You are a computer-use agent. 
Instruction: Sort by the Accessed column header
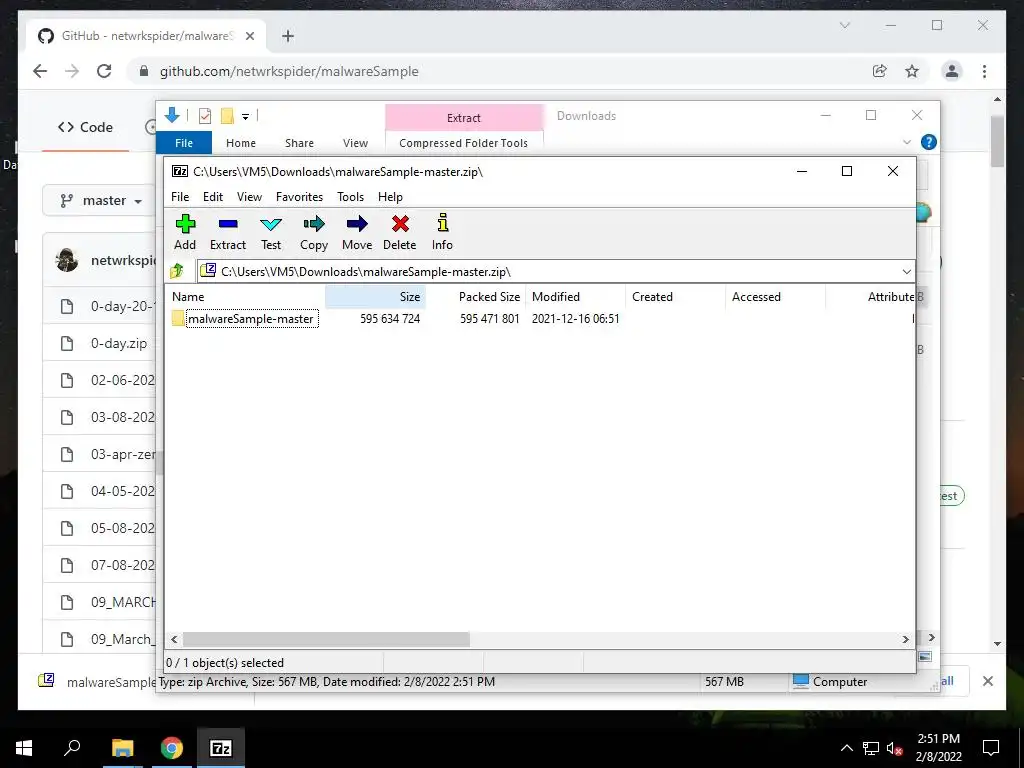coord(775,296)
